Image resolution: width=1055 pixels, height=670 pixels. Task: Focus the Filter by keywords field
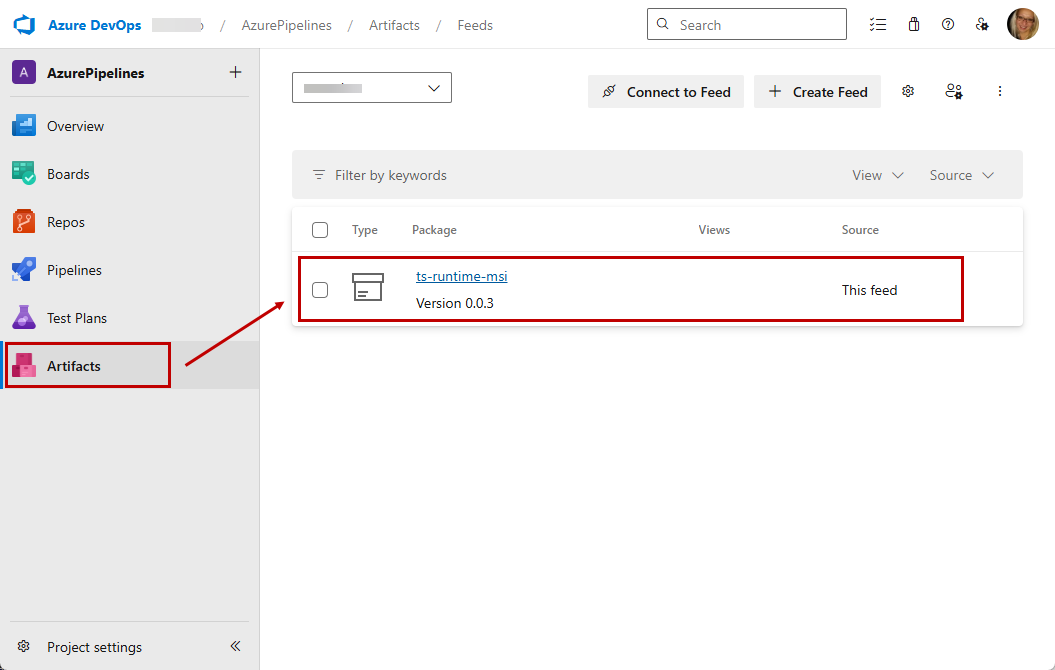tap(390, 175)
